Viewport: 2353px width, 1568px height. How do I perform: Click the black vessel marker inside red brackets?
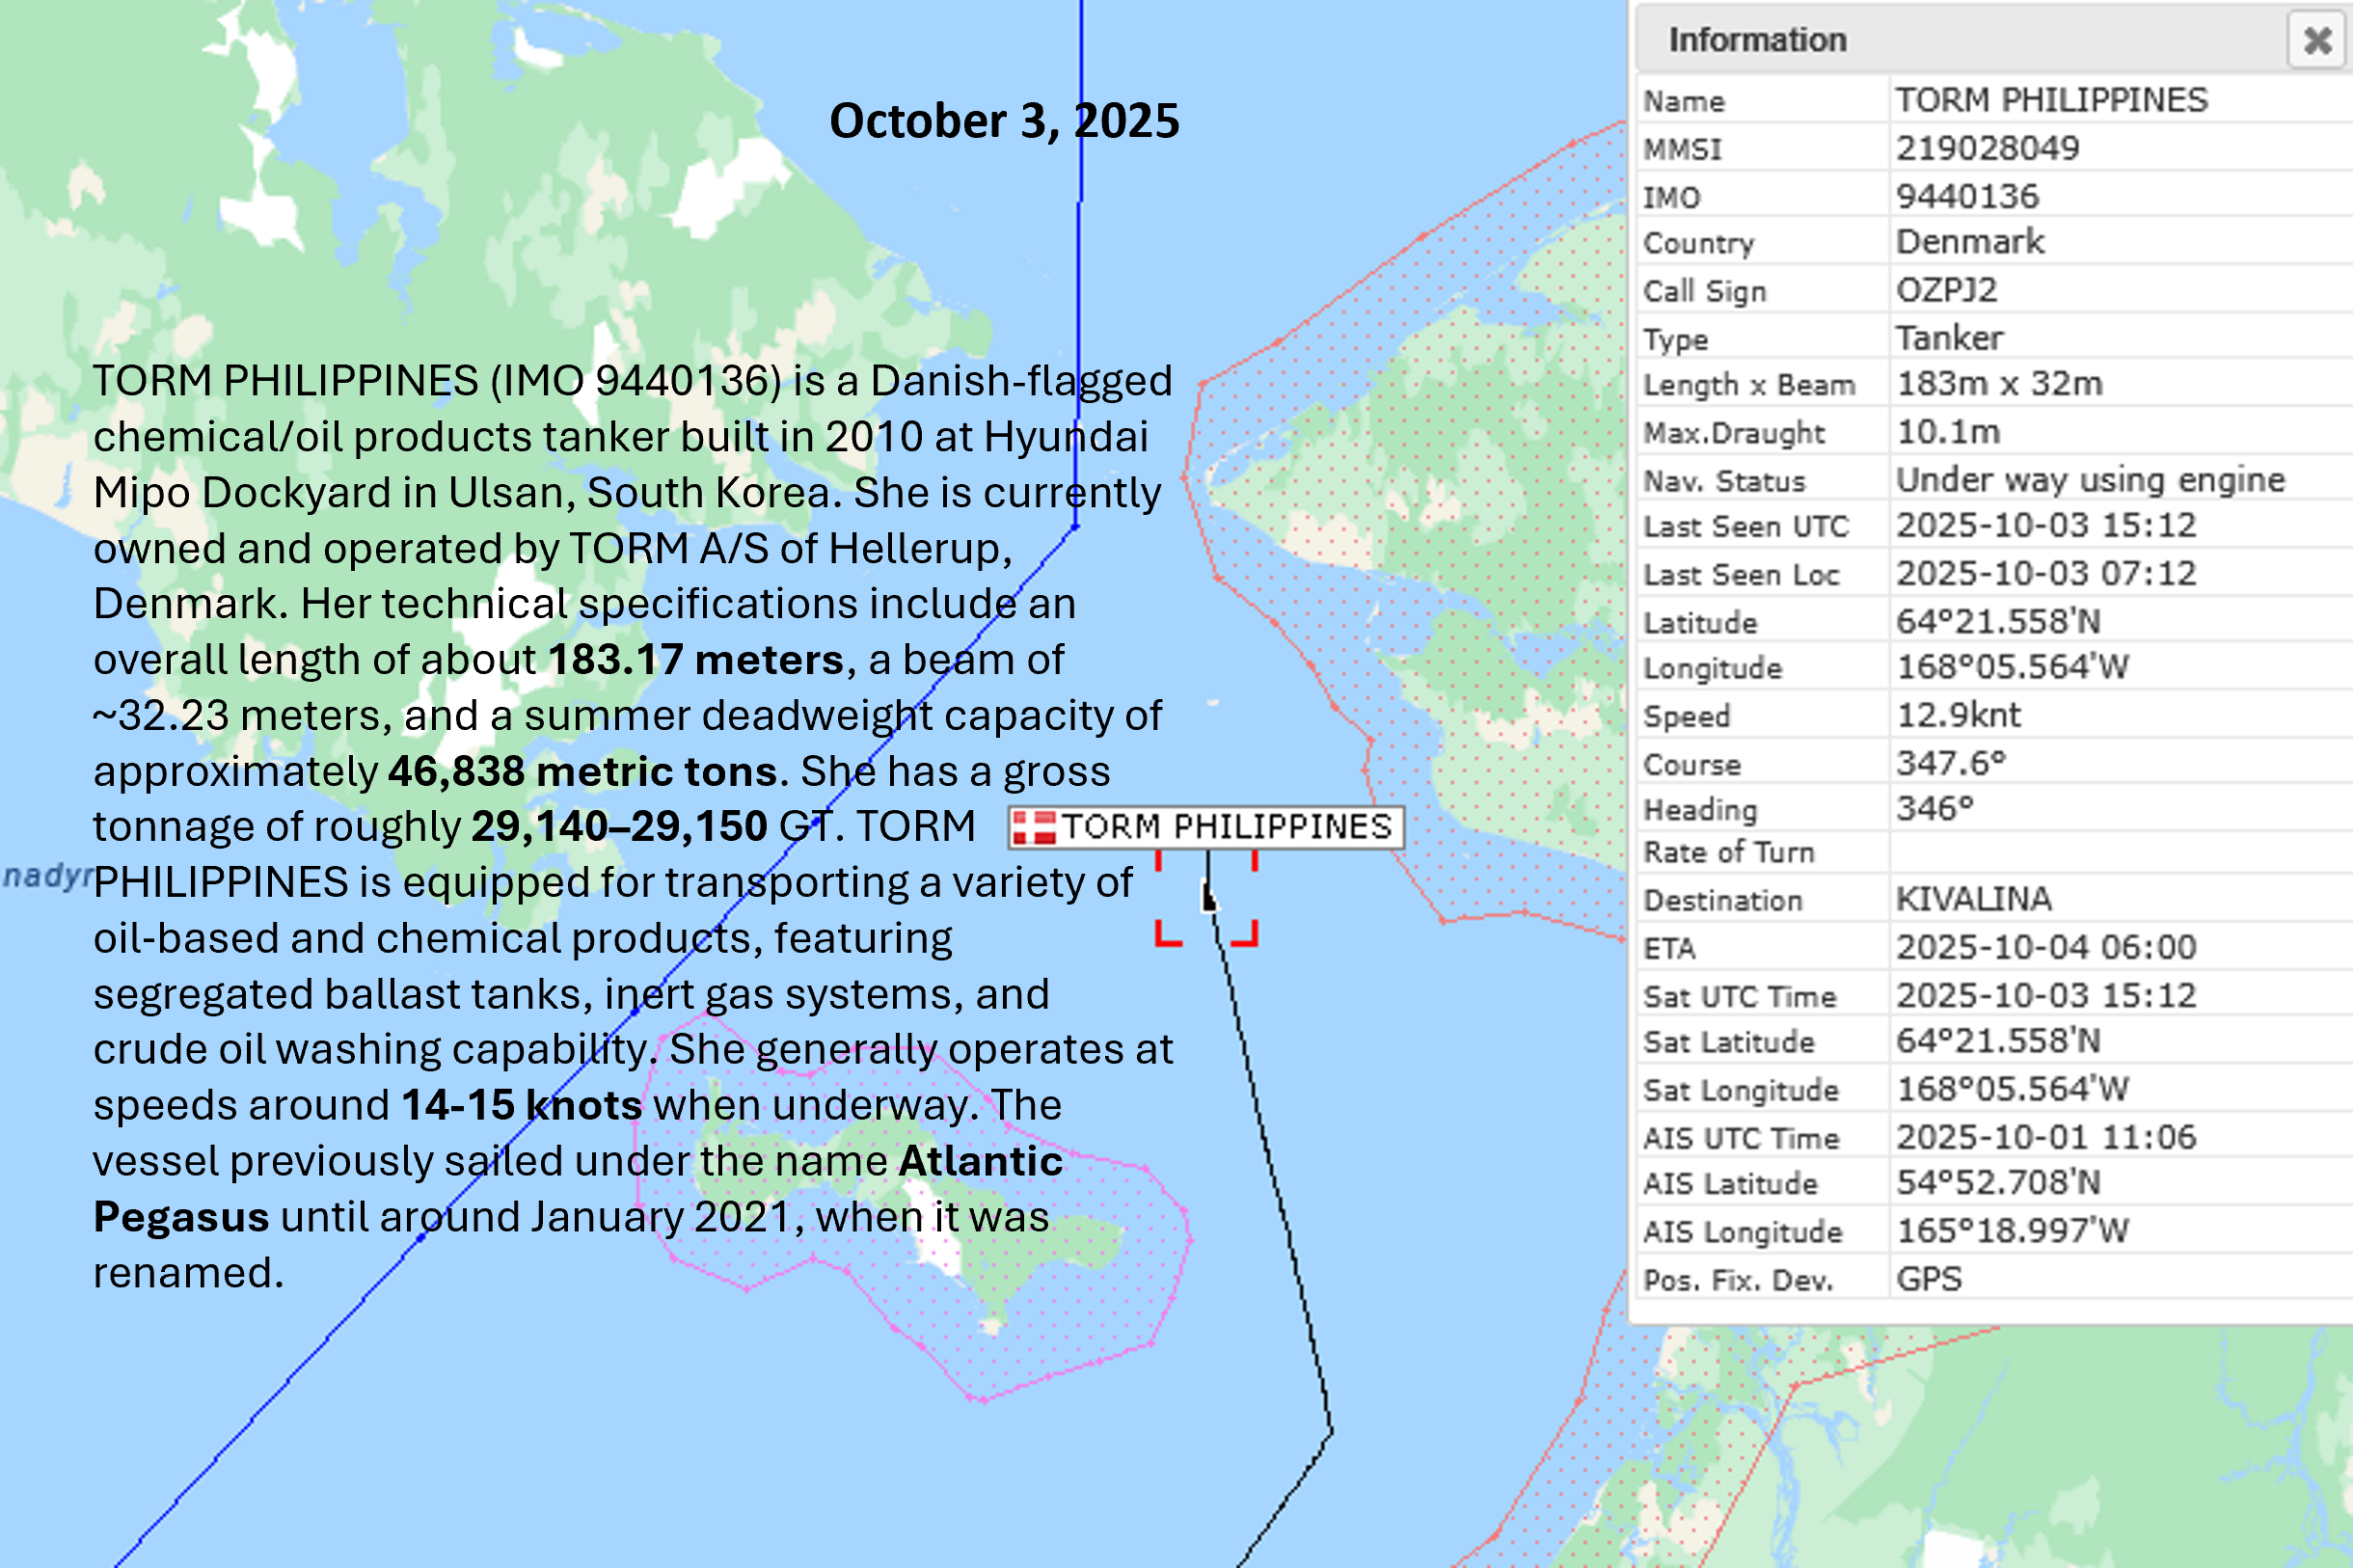[1208, 897]
